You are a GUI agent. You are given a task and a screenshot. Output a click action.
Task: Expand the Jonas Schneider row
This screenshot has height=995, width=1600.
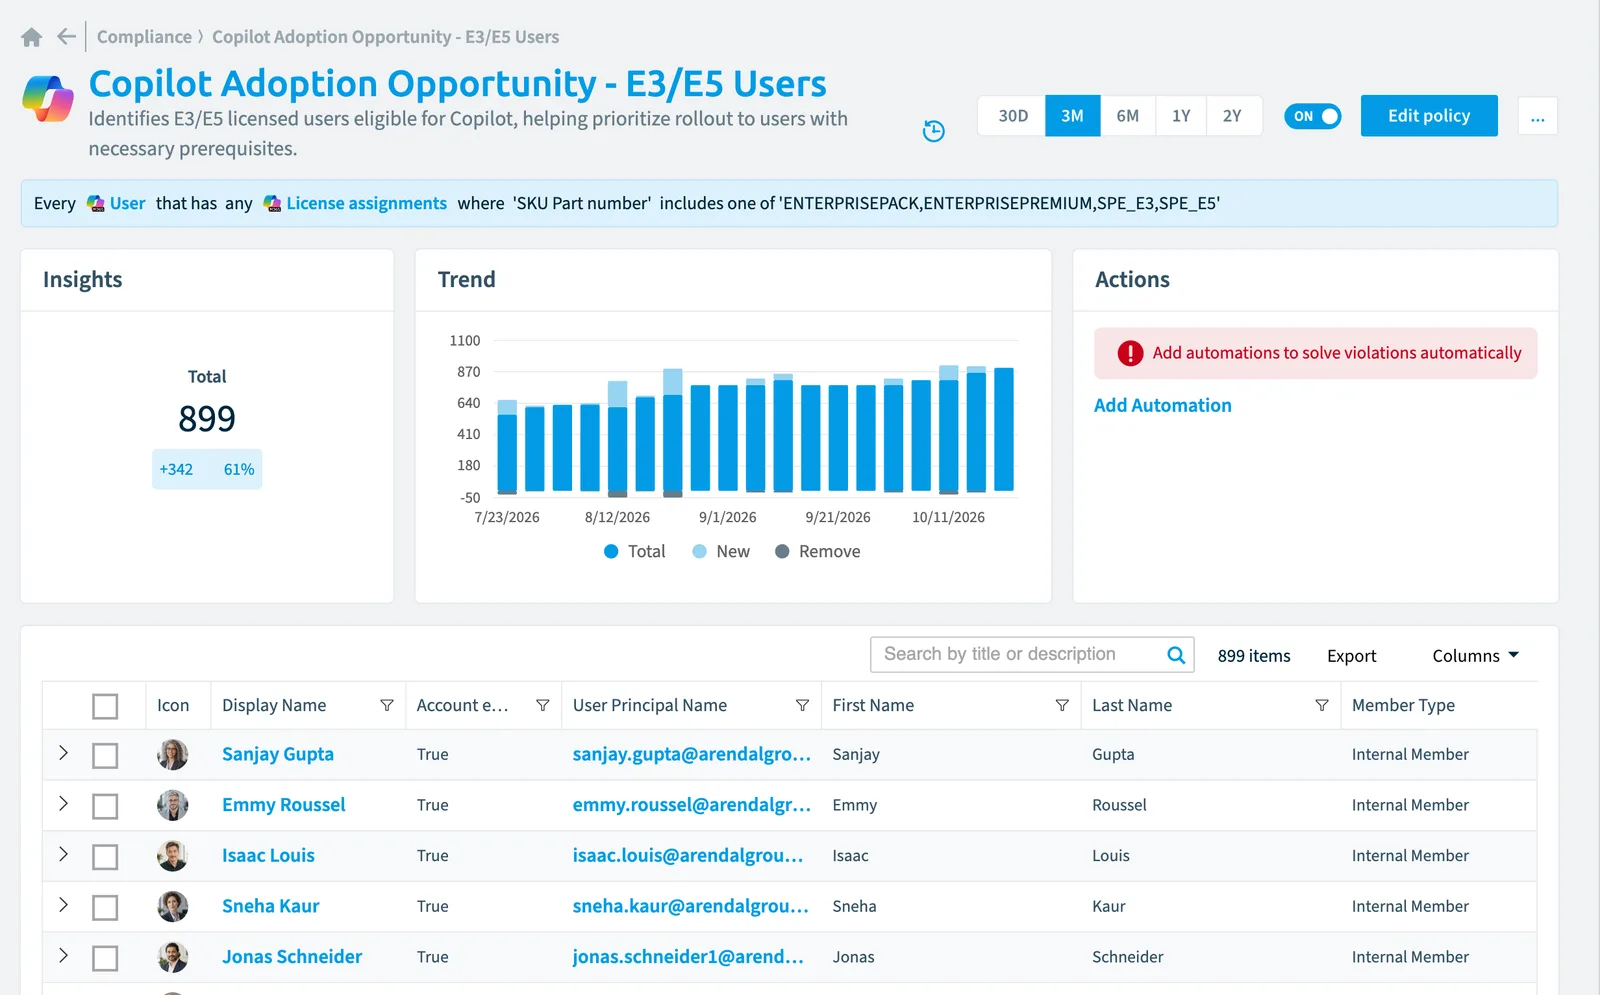click(63, 955)
